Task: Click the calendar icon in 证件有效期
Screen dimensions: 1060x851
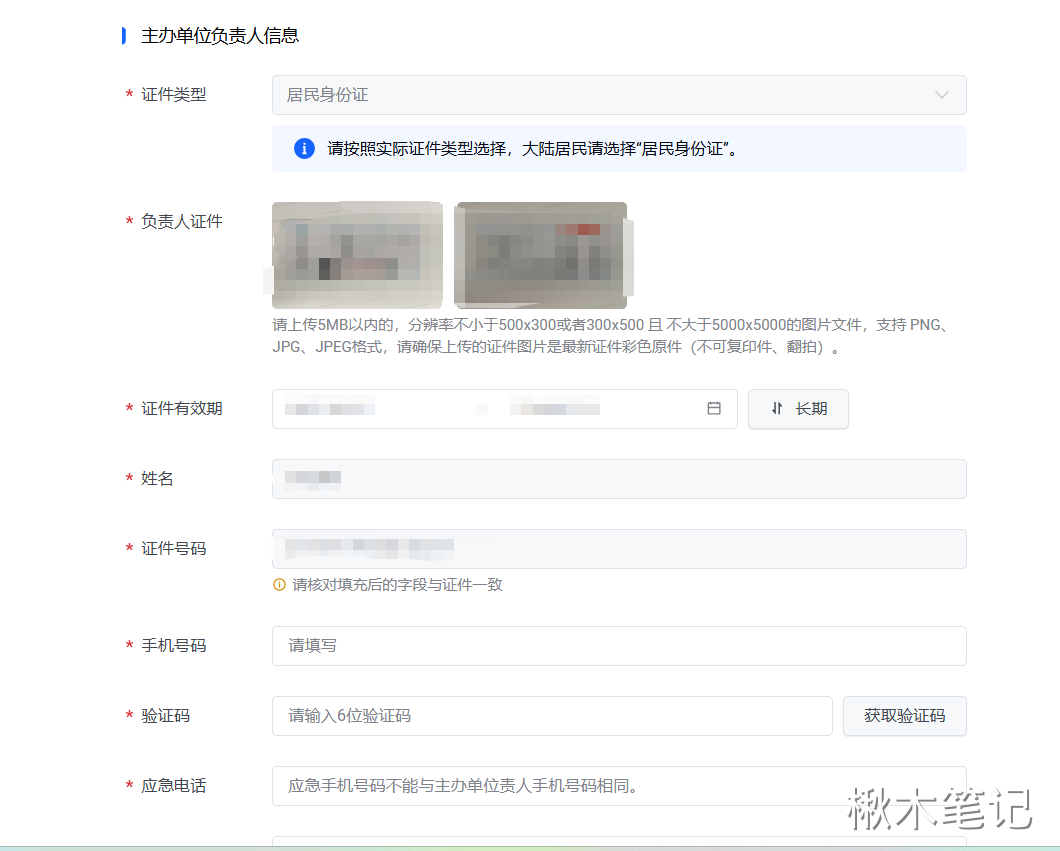Action: tap(714, 408)
